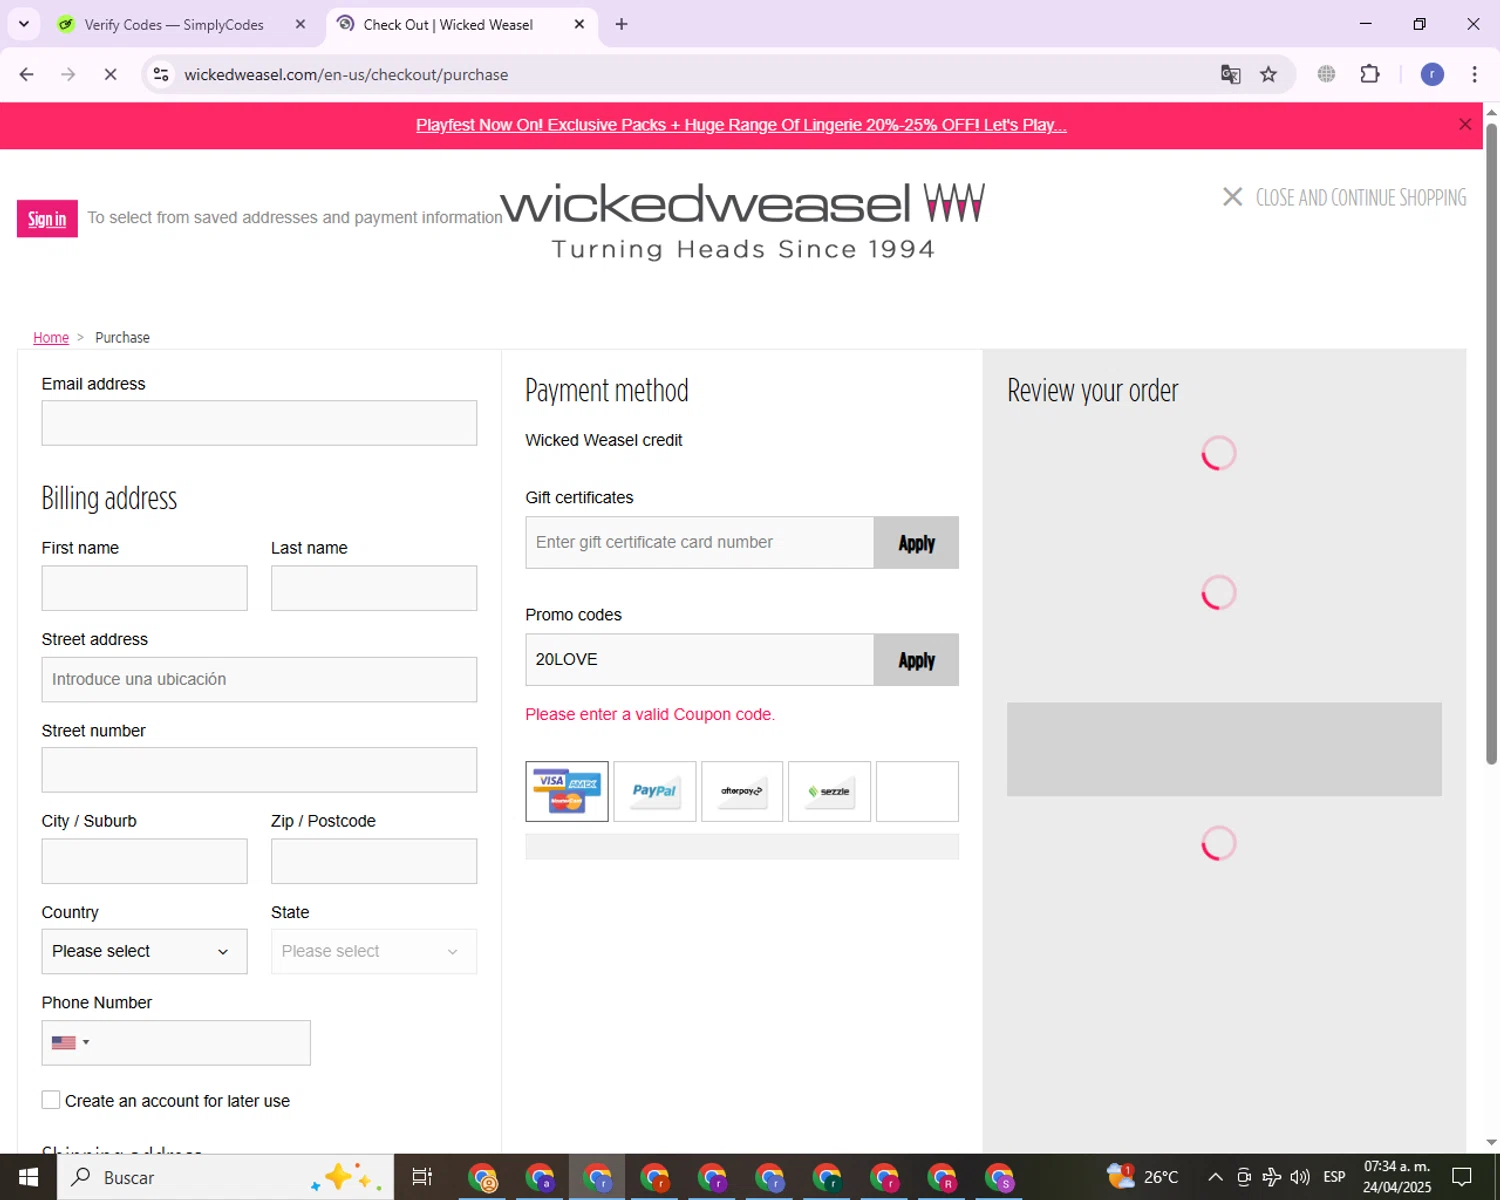Open the State dropdown
Viewport: 1500px width, 1200px height.
point(374,951)
